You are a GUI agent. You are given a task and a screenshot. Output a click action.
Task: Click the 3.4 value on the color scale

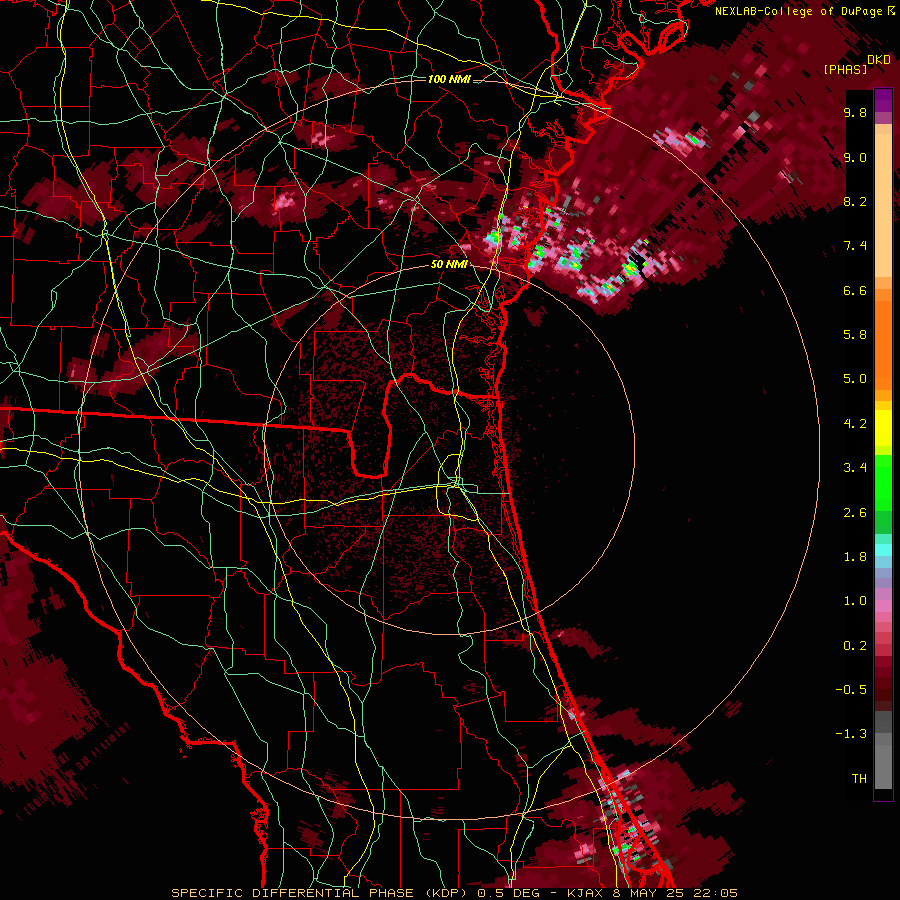855,468
